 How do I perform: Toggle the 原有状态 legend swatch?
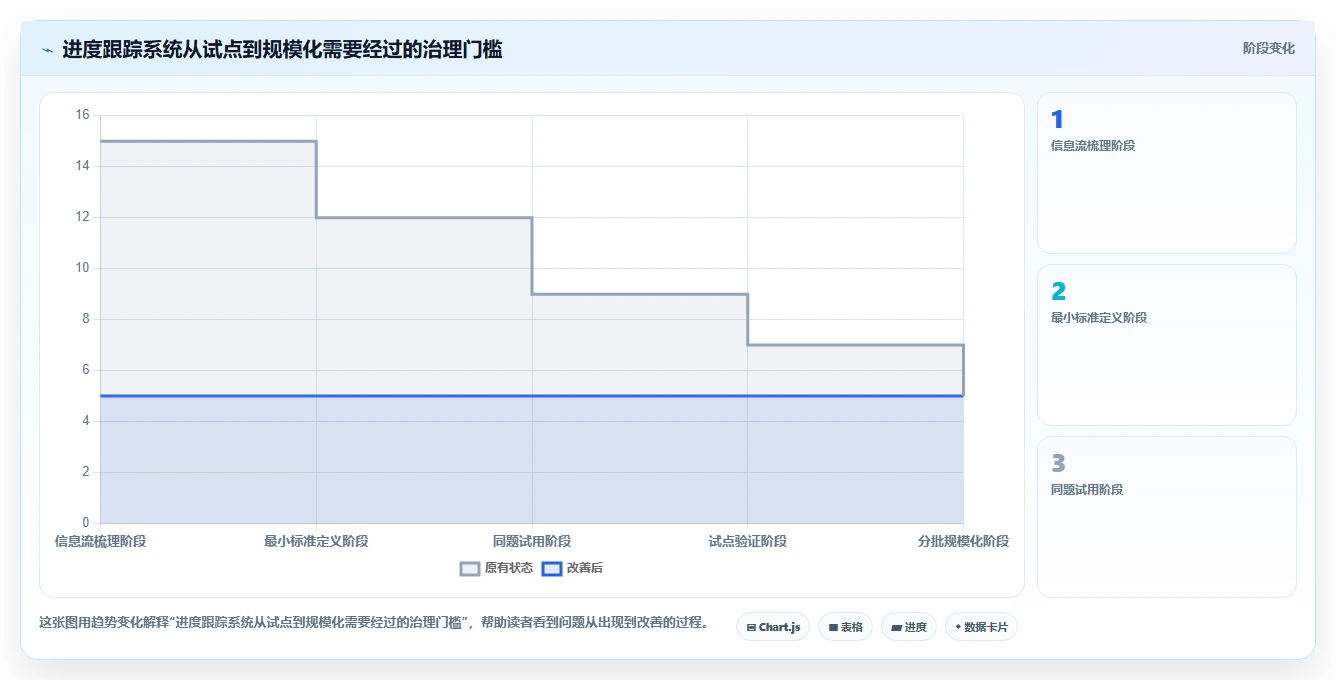470,568
